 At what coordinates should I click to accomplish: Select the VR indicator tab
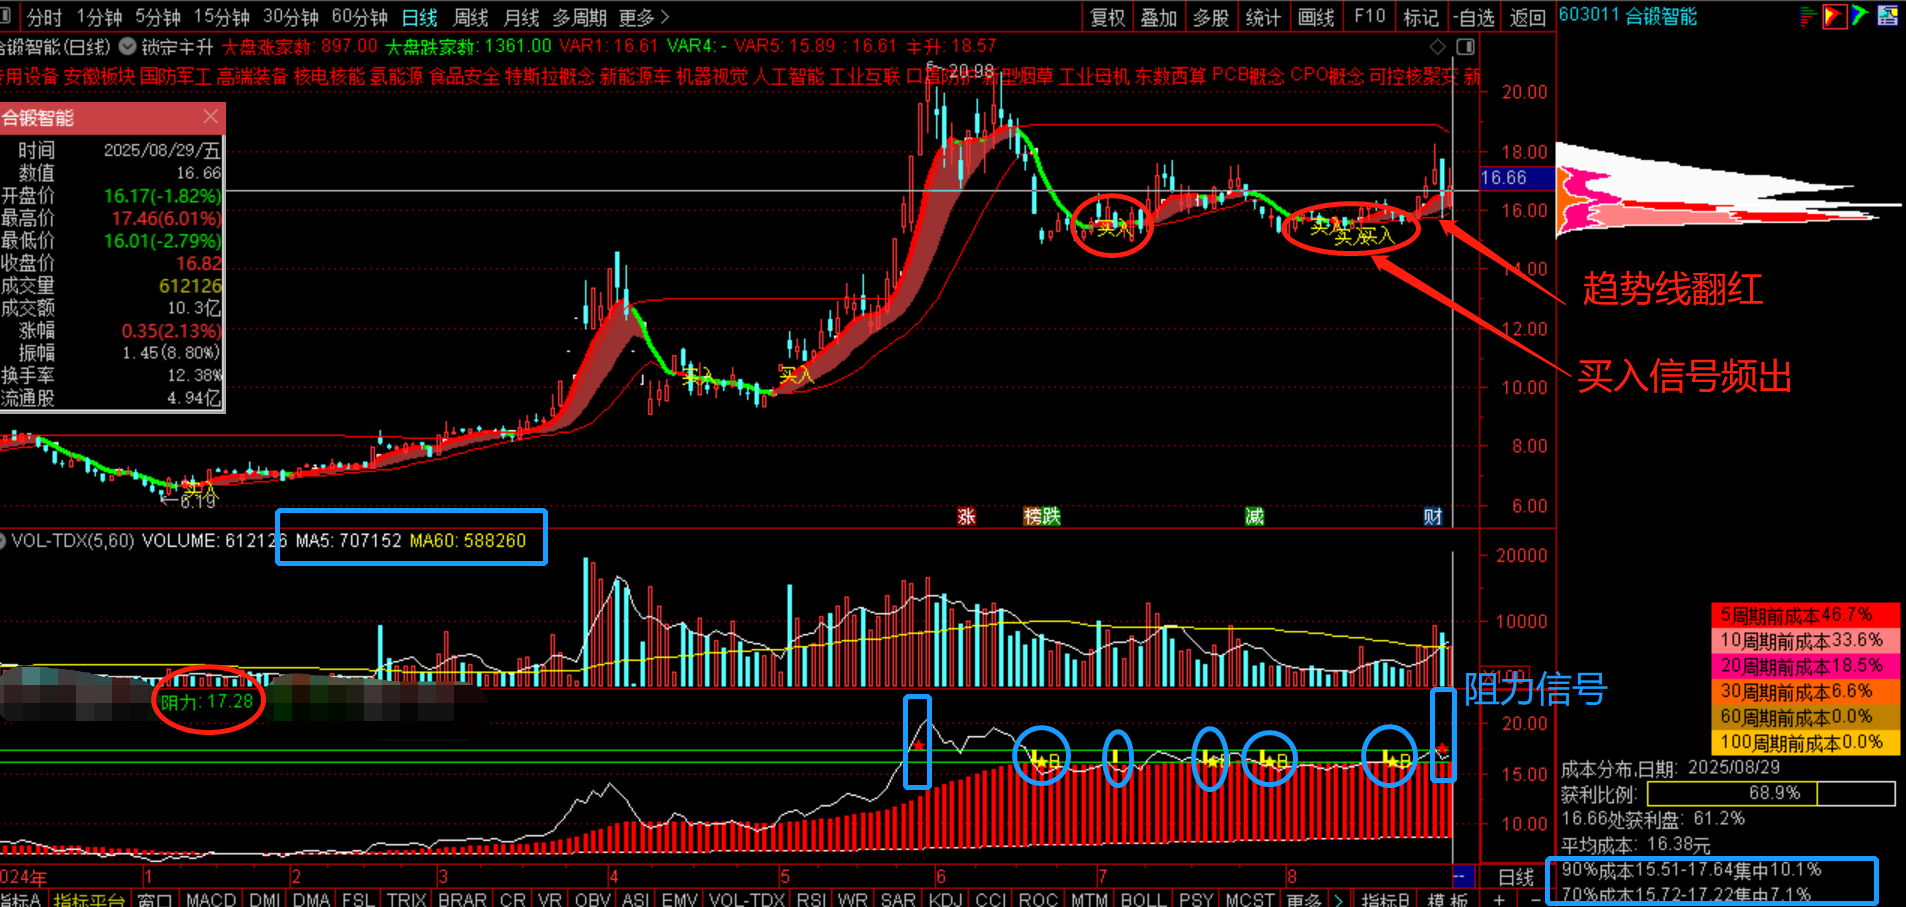pyautogui.click(x=550, y=899)
